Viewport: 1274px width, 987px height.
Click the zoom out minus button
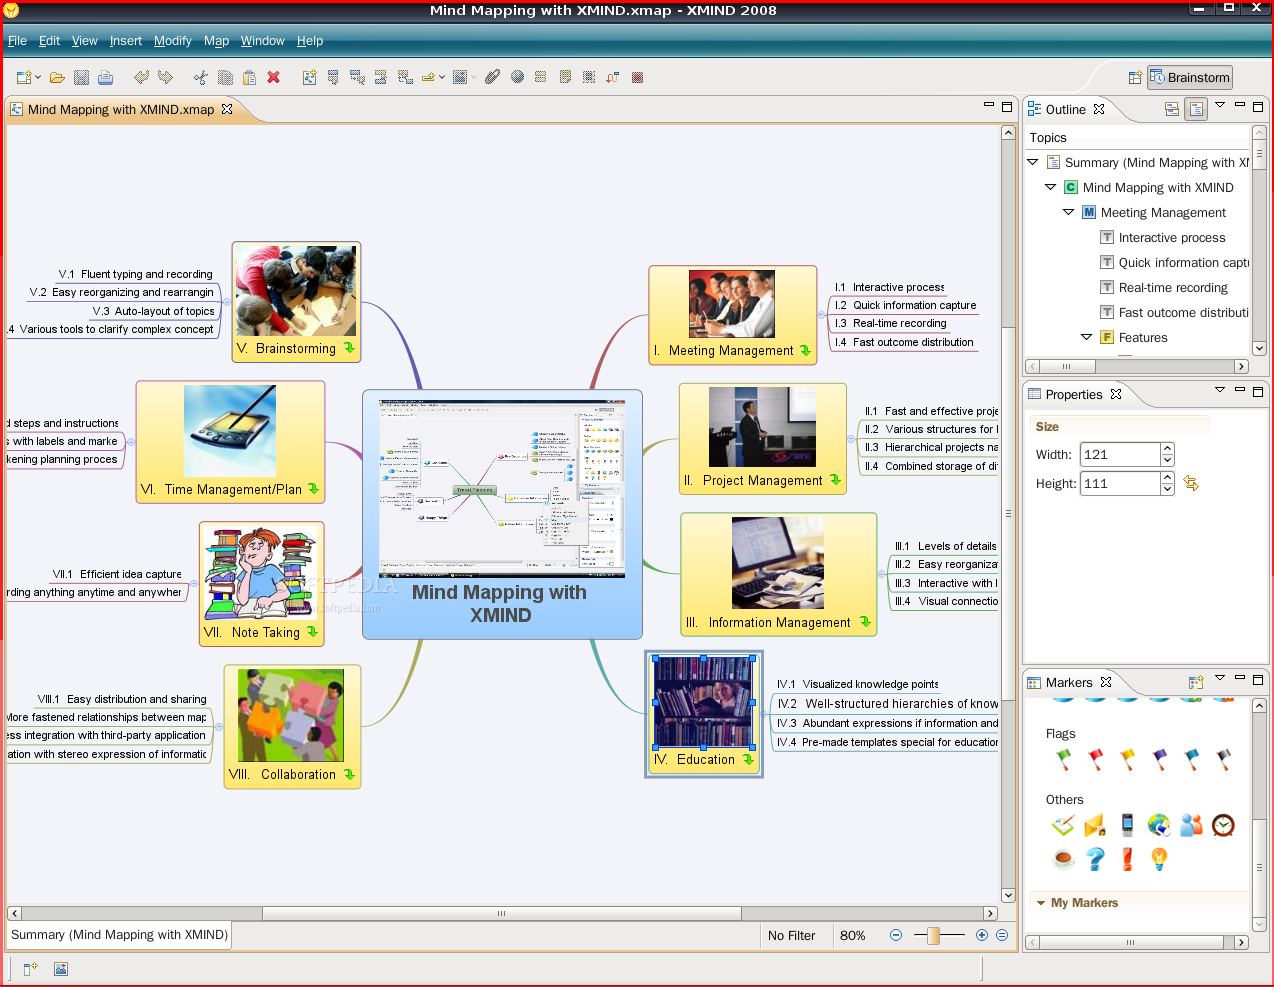(x=896, y=935)
